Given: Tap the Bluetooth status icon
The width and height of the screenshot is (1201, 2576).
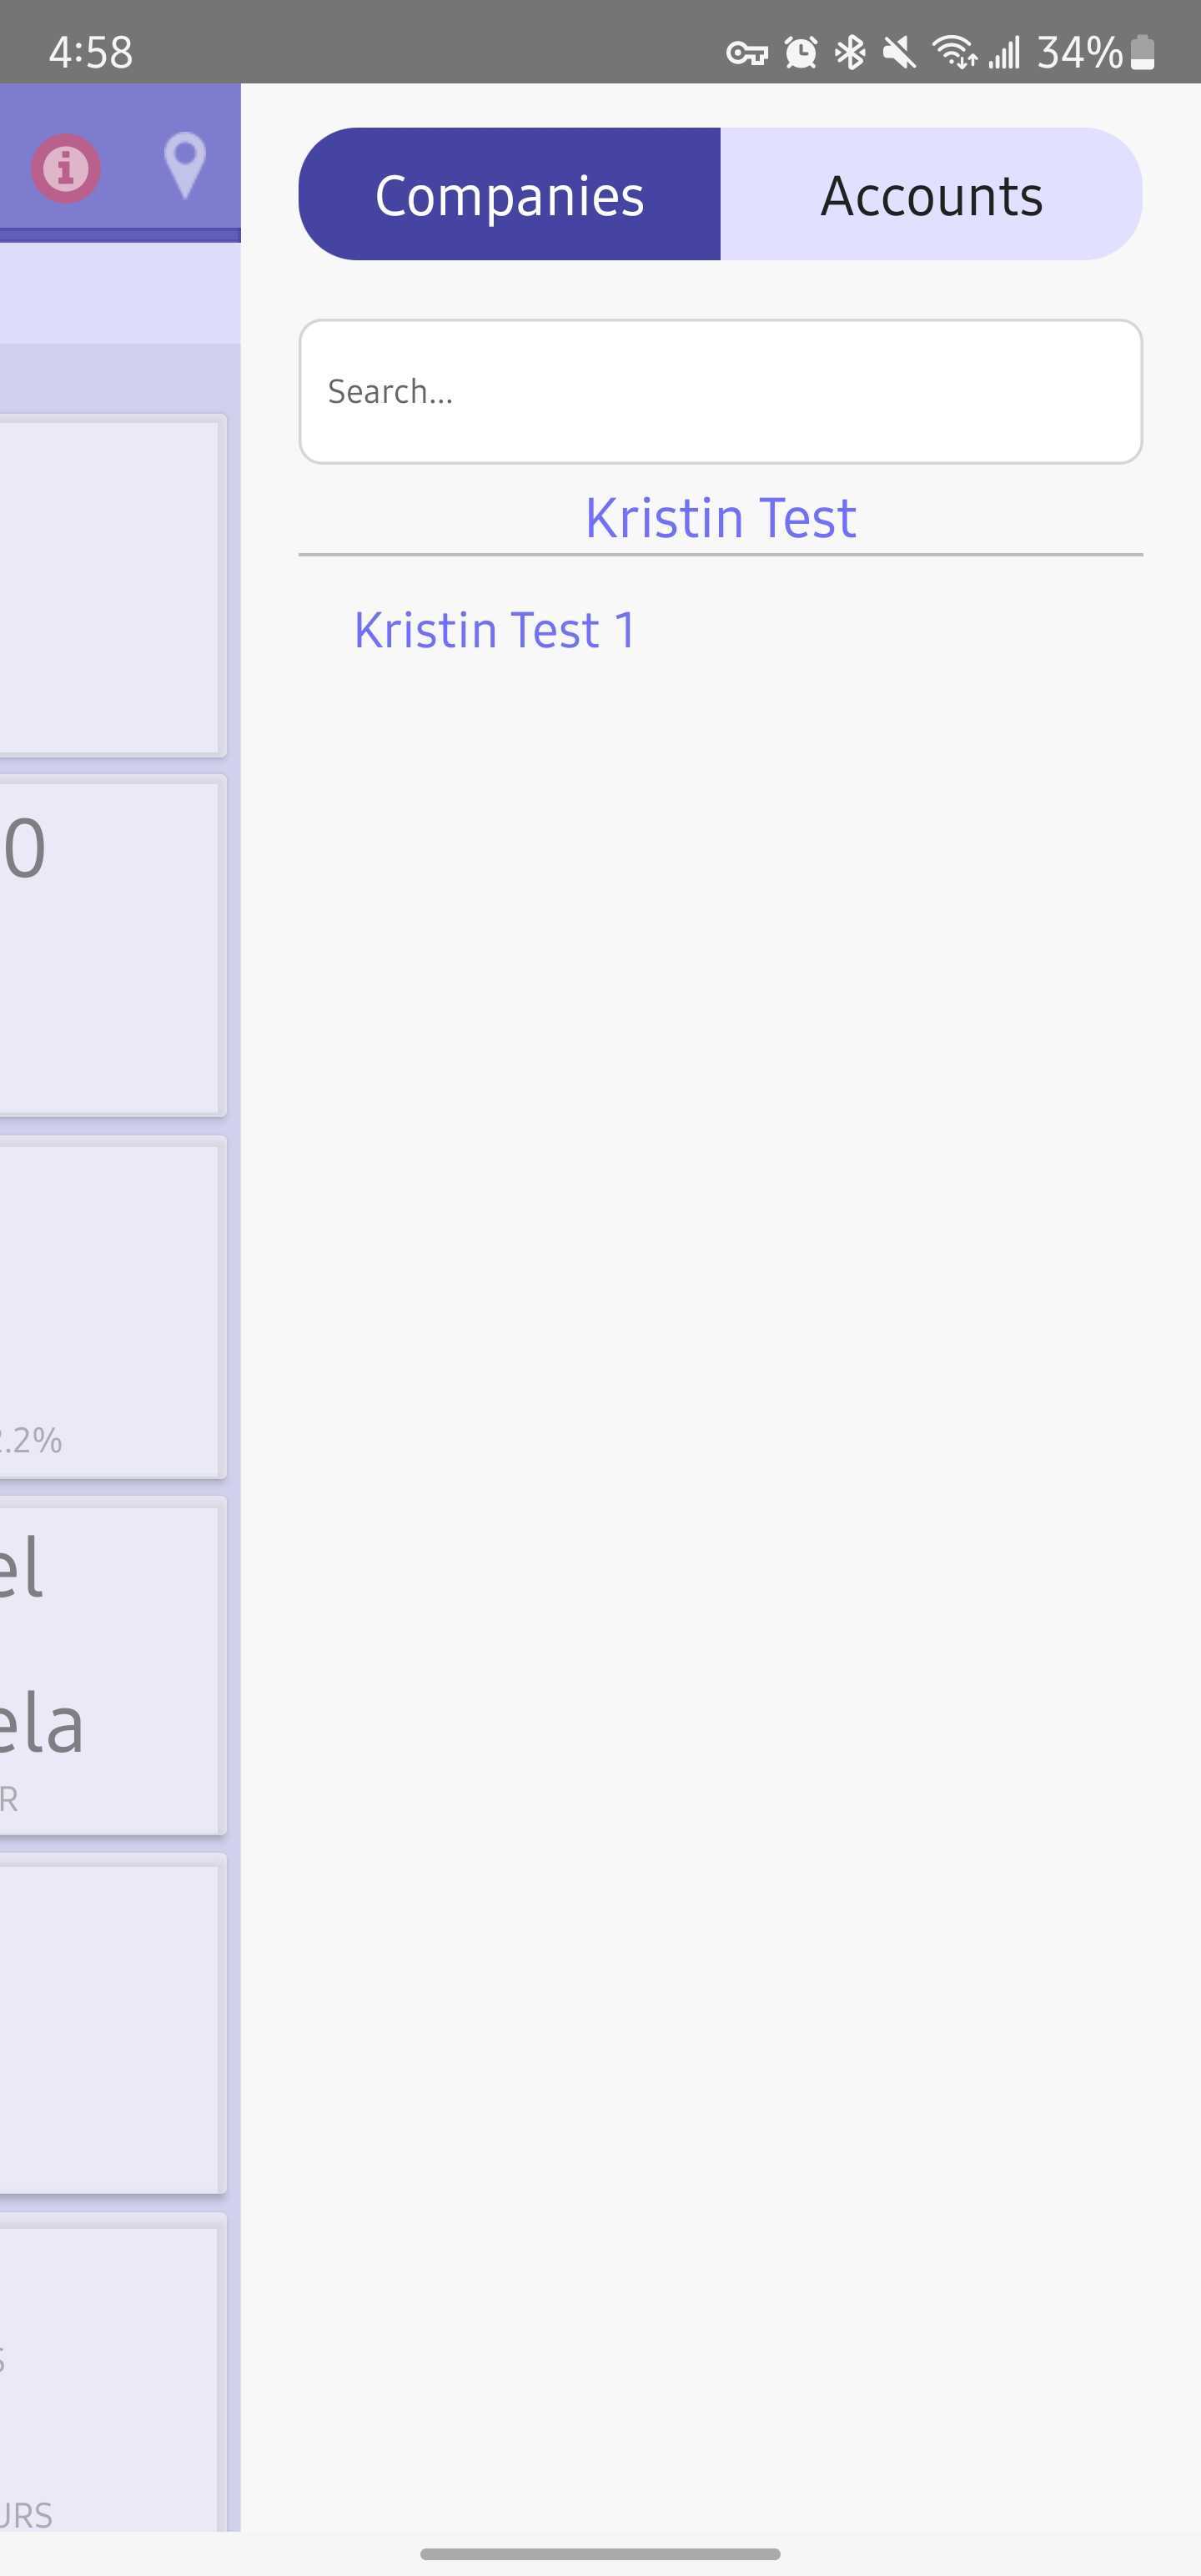Looking at the screenshot, I should [850, 52].
